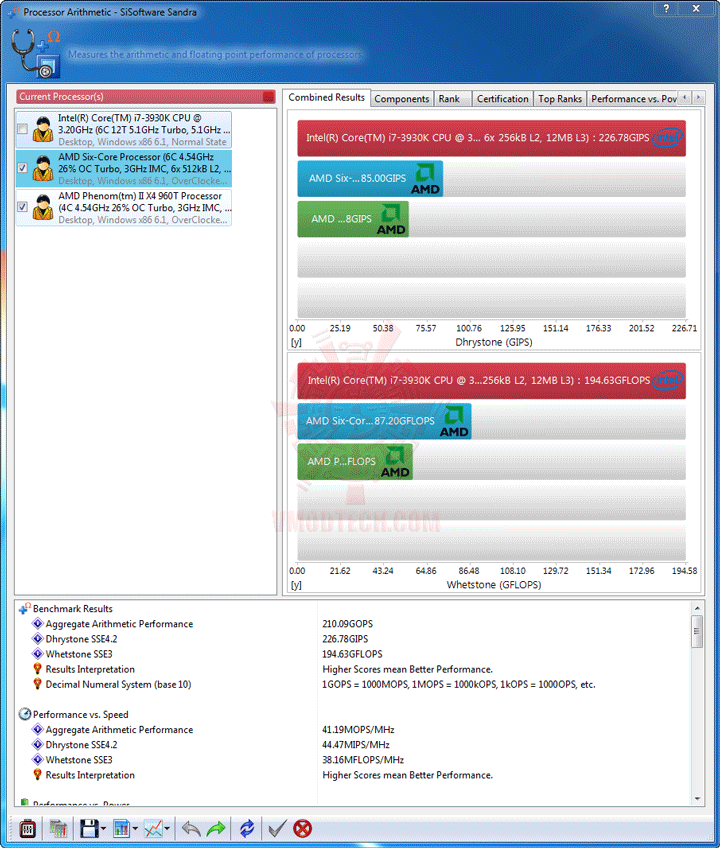Click the clock icon beside Performance vs. Speed
This screenshot has width=720, height=848.
pos(24,714)
